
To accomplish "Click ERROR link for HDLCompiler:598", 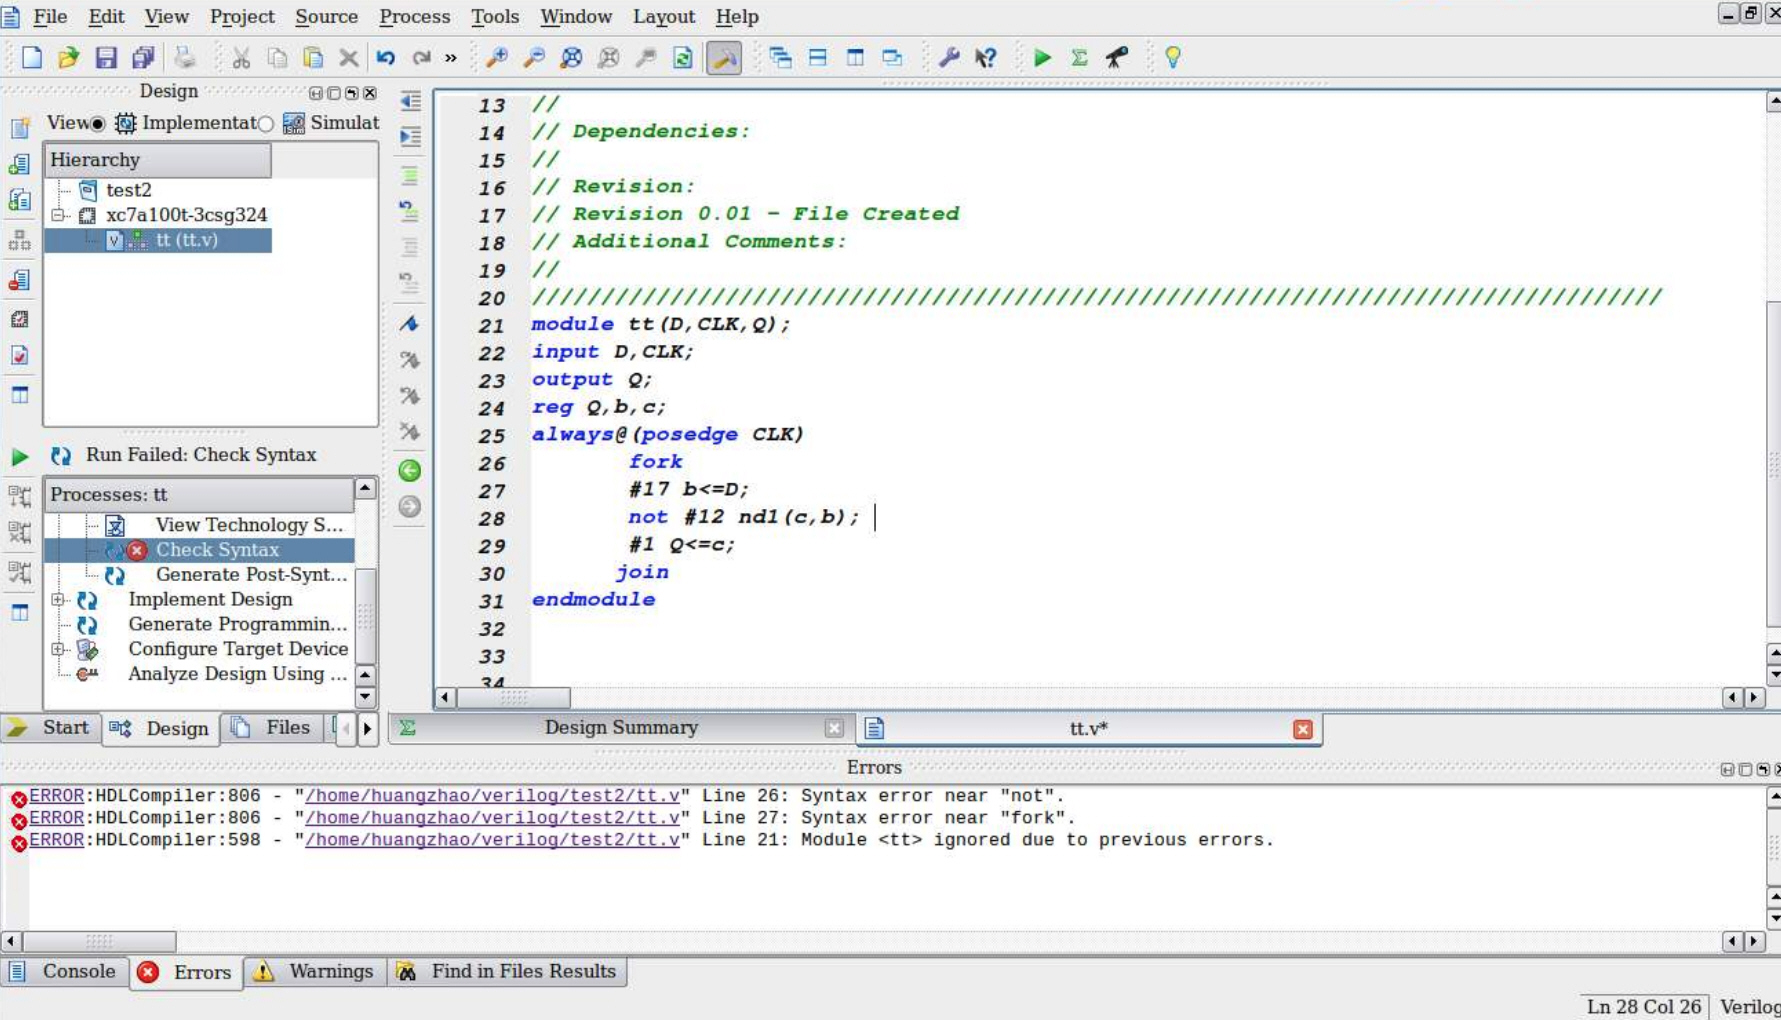I will [x=56, y=840].
